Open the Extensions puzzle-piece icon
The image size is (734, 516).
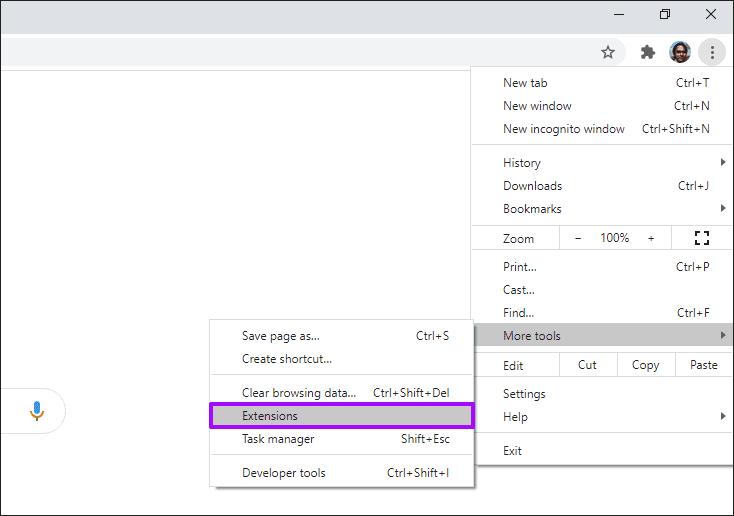tap(647, 52)
